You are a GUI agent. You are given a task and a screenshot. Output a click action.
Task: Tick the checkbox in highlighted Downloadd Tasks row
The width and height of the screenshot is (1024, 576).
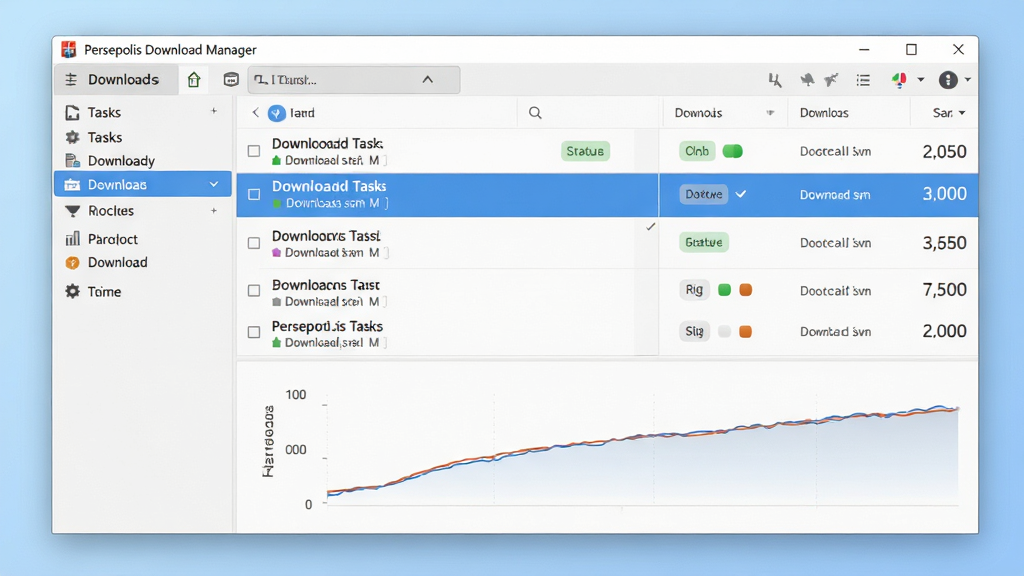coord(254,195)
